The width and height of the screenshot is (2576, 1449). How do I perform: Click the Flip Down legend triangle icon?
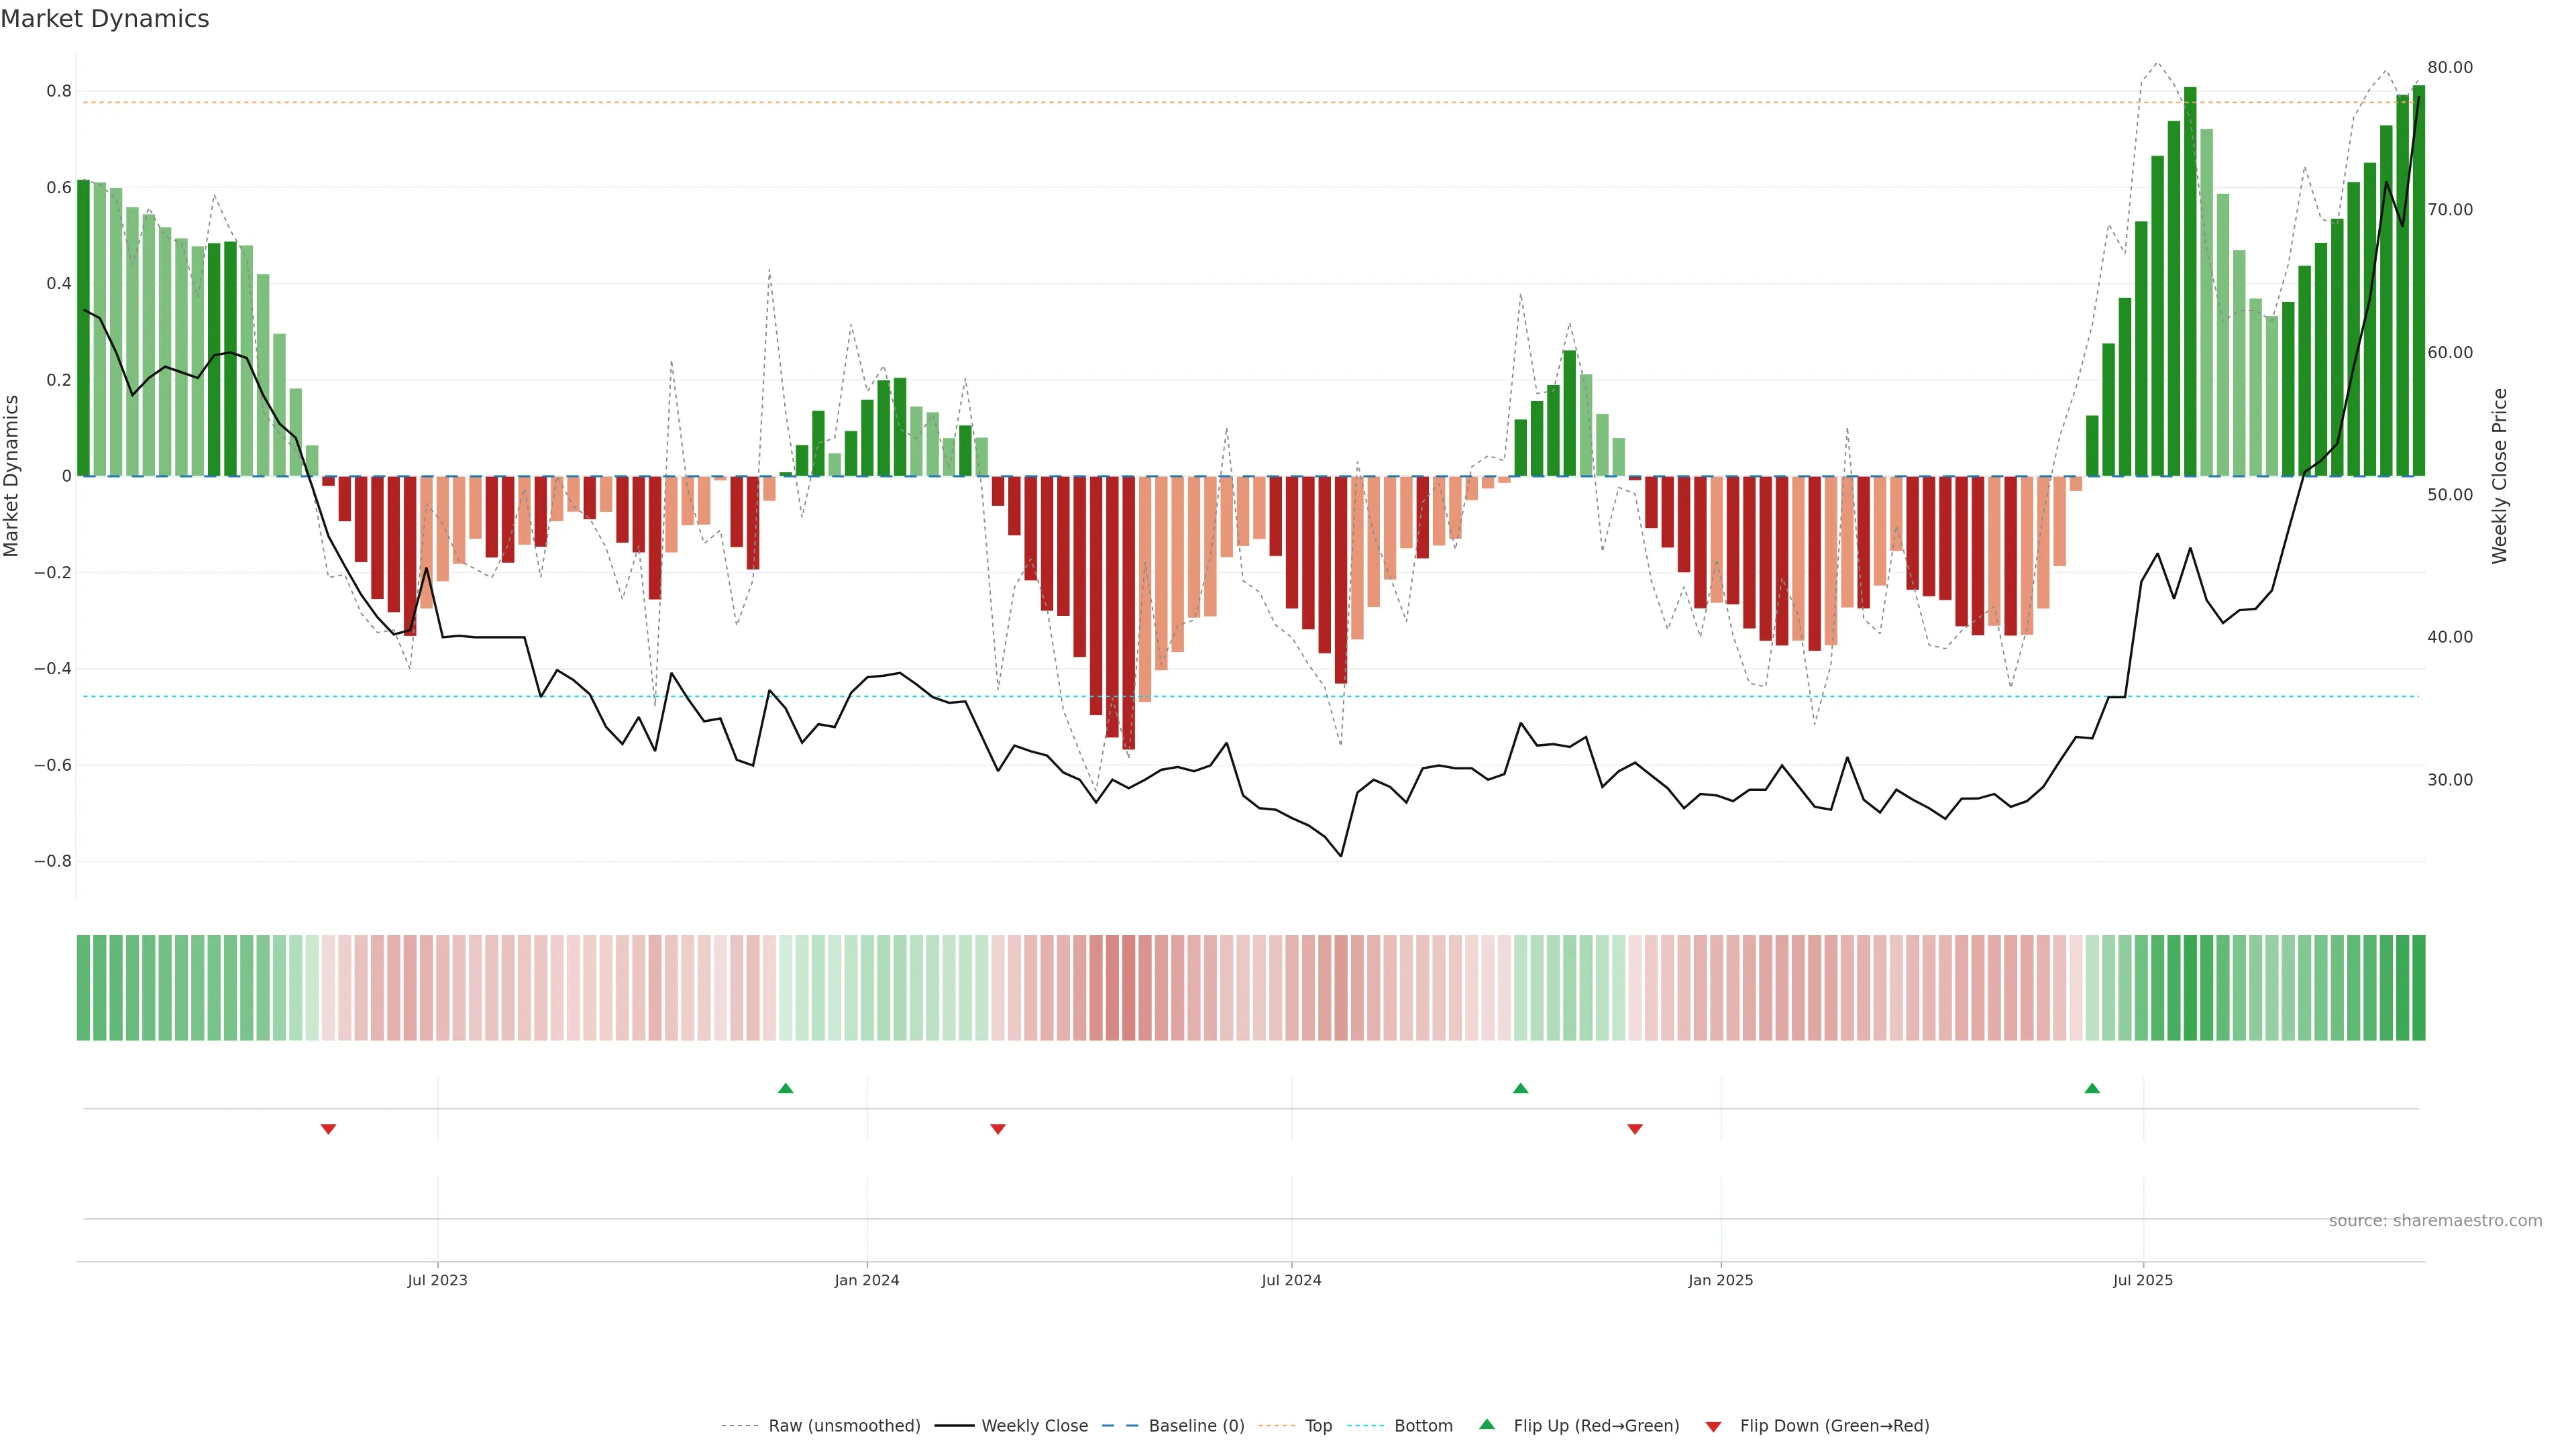(x=1713, y=1426)
